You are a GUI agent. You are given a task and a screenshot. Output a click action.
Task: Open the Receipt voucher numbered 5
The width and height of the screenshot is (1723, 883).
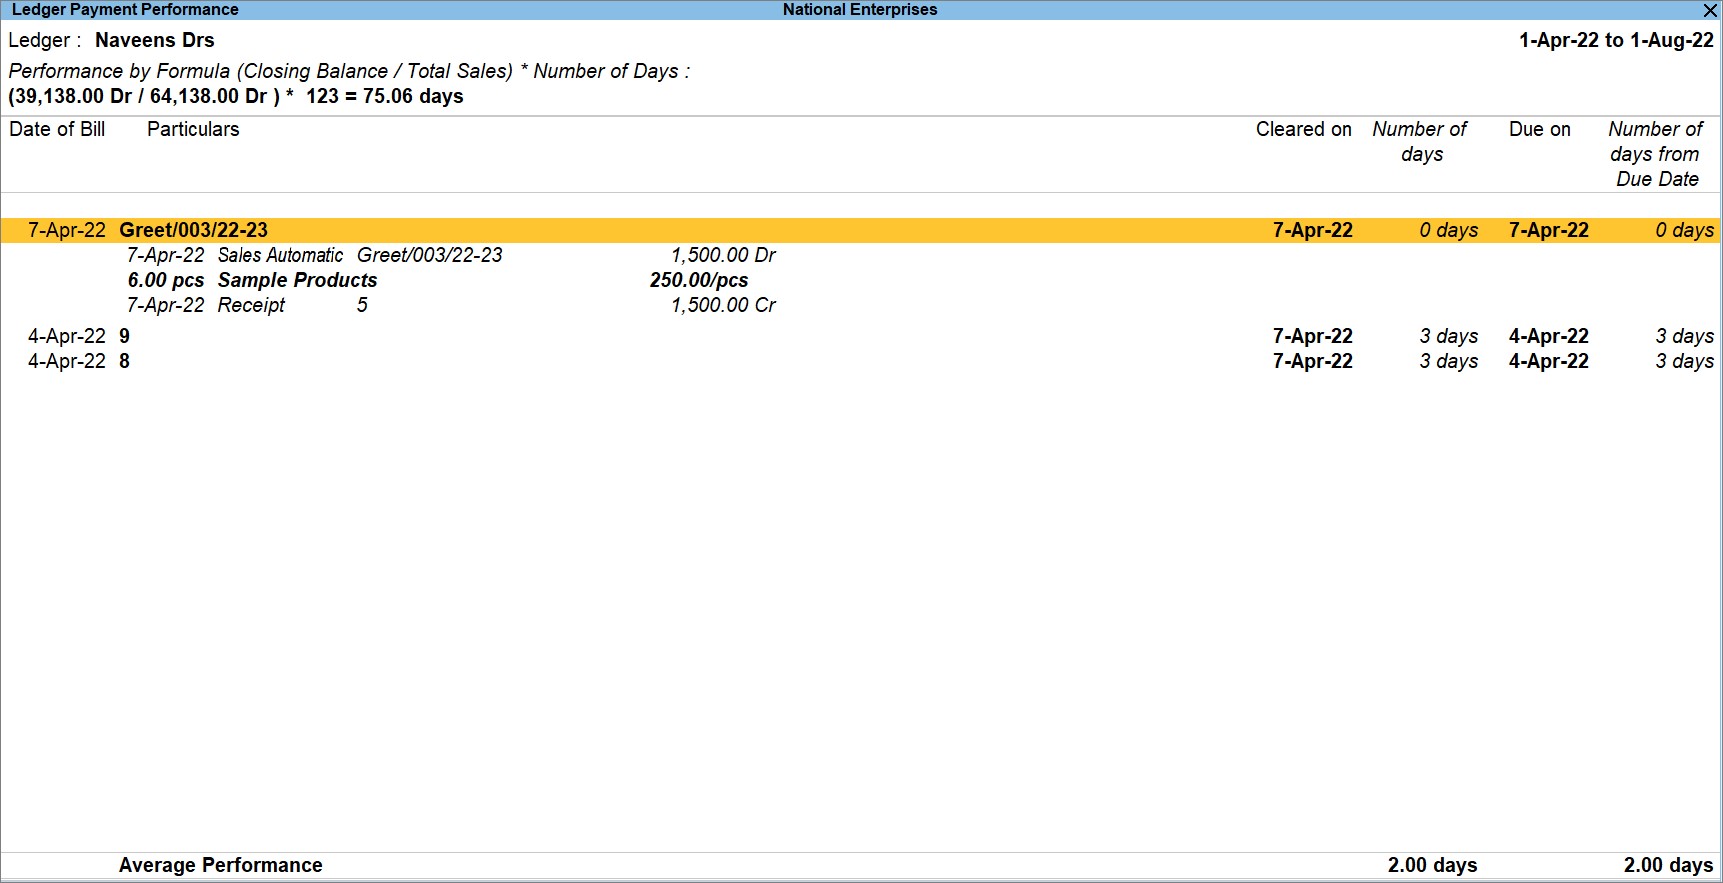point(251,305)
